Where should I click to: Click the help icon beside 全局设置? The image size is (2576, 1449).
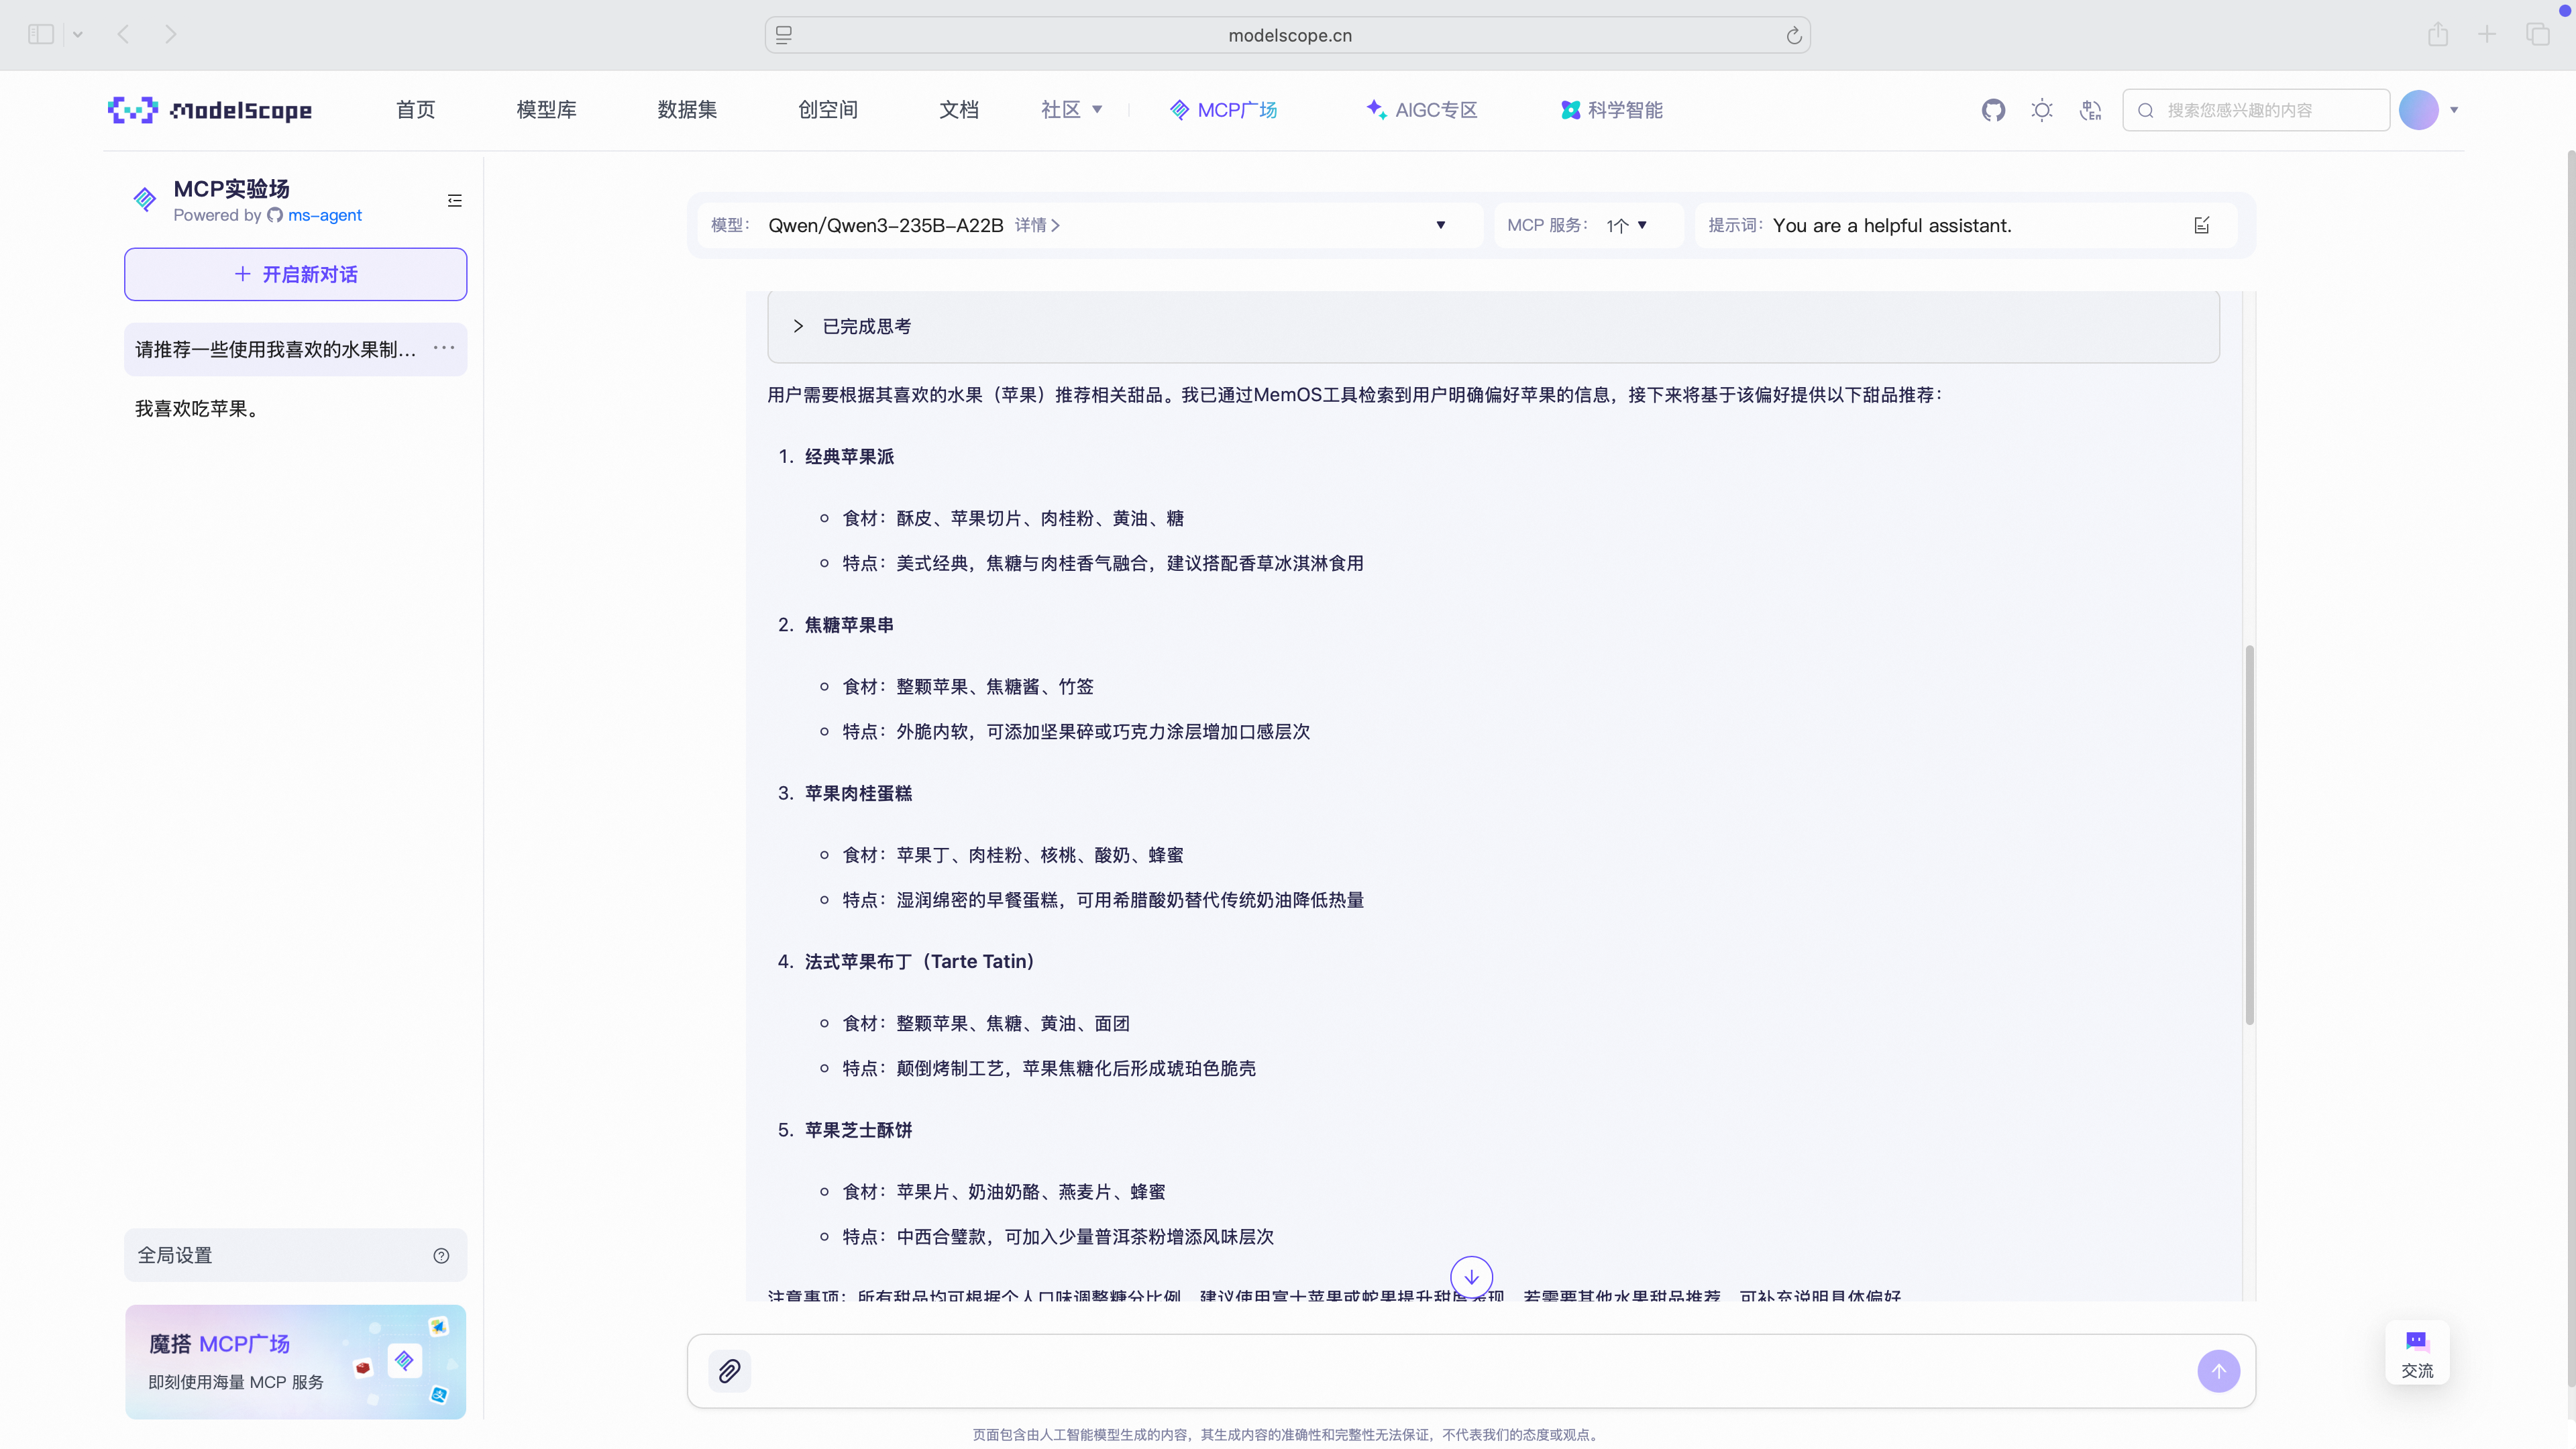click(x=441, y=1255)
